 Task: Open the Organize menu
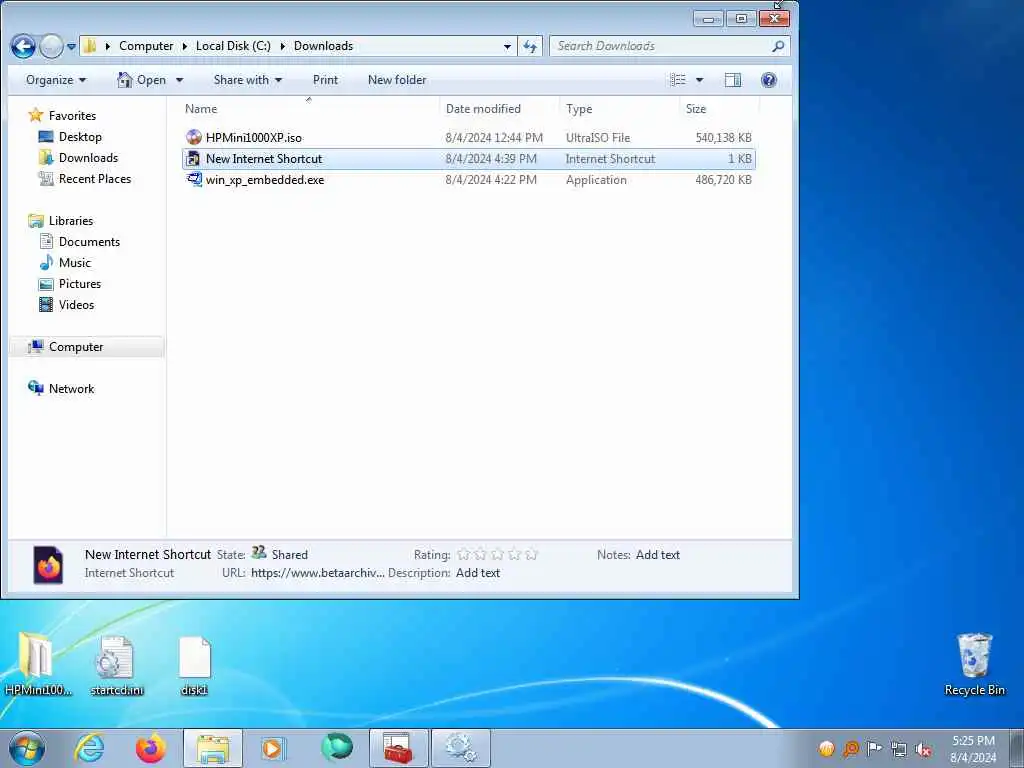tap(56, 80)
